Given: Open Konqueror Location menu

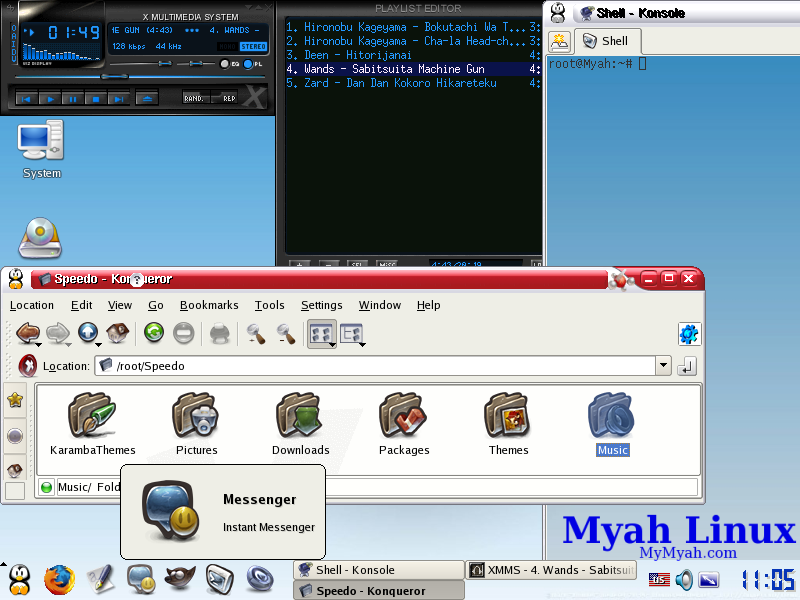Looking at the screenshot, I should [x=32, y=305].
